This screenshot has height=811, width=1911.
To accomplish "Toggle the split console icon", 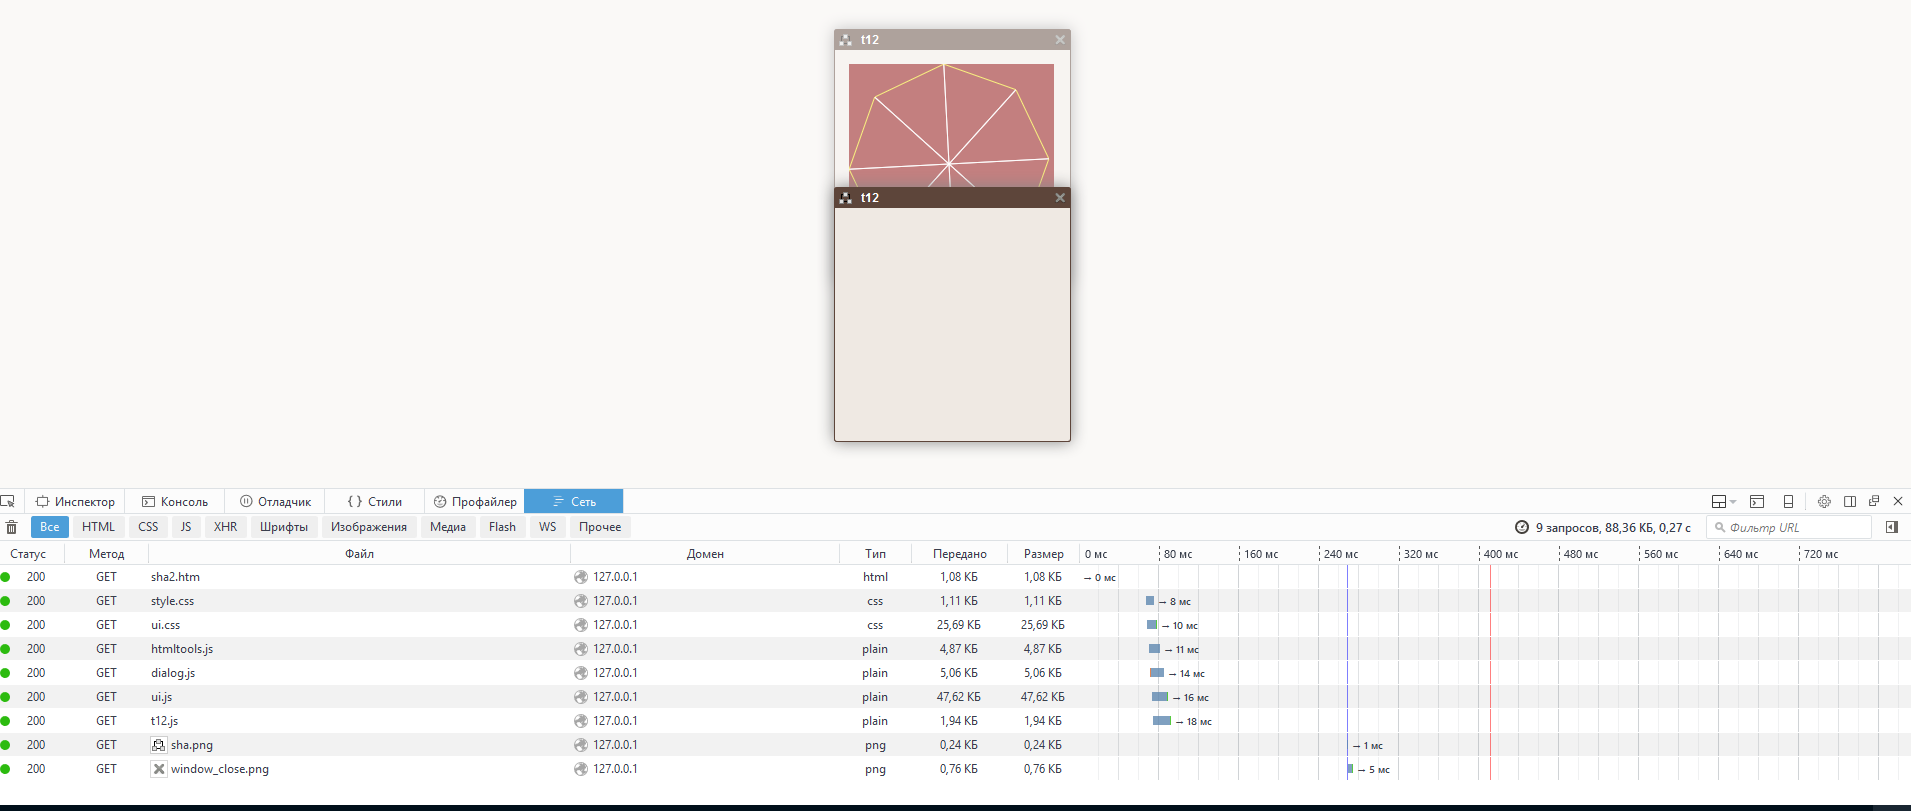I will (1757, 501).
